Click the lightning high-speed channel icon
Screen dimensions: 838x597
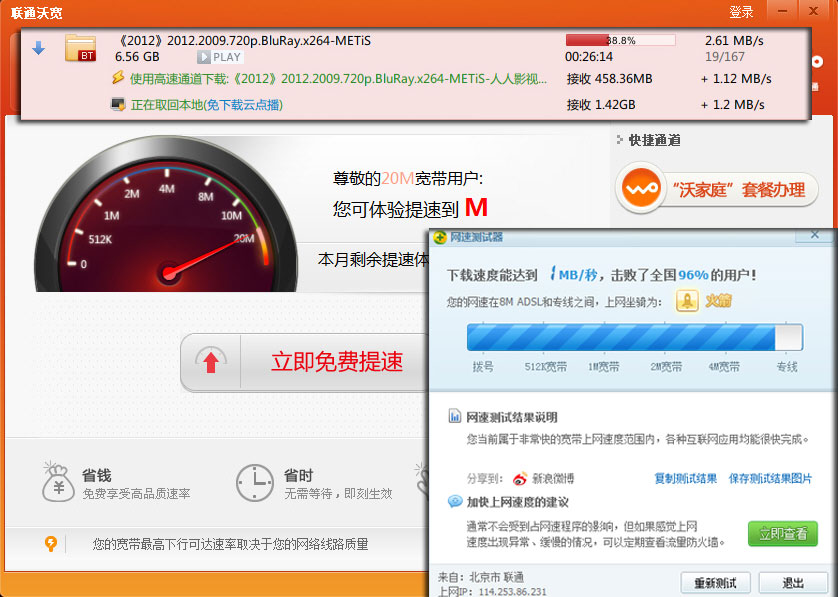[x=118, y=78]
